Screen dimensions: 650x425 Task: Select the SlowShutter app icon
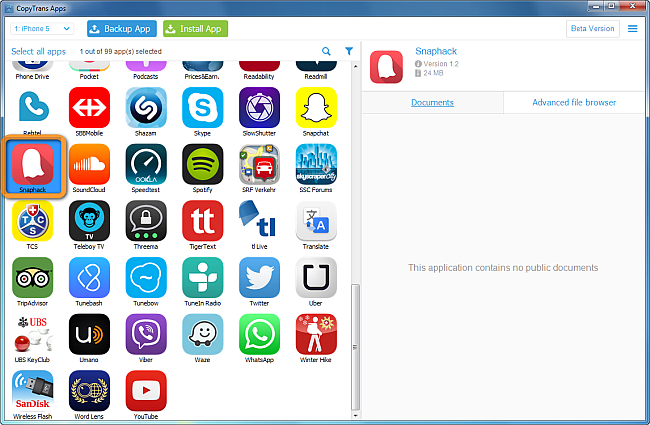tap(259, 107)
